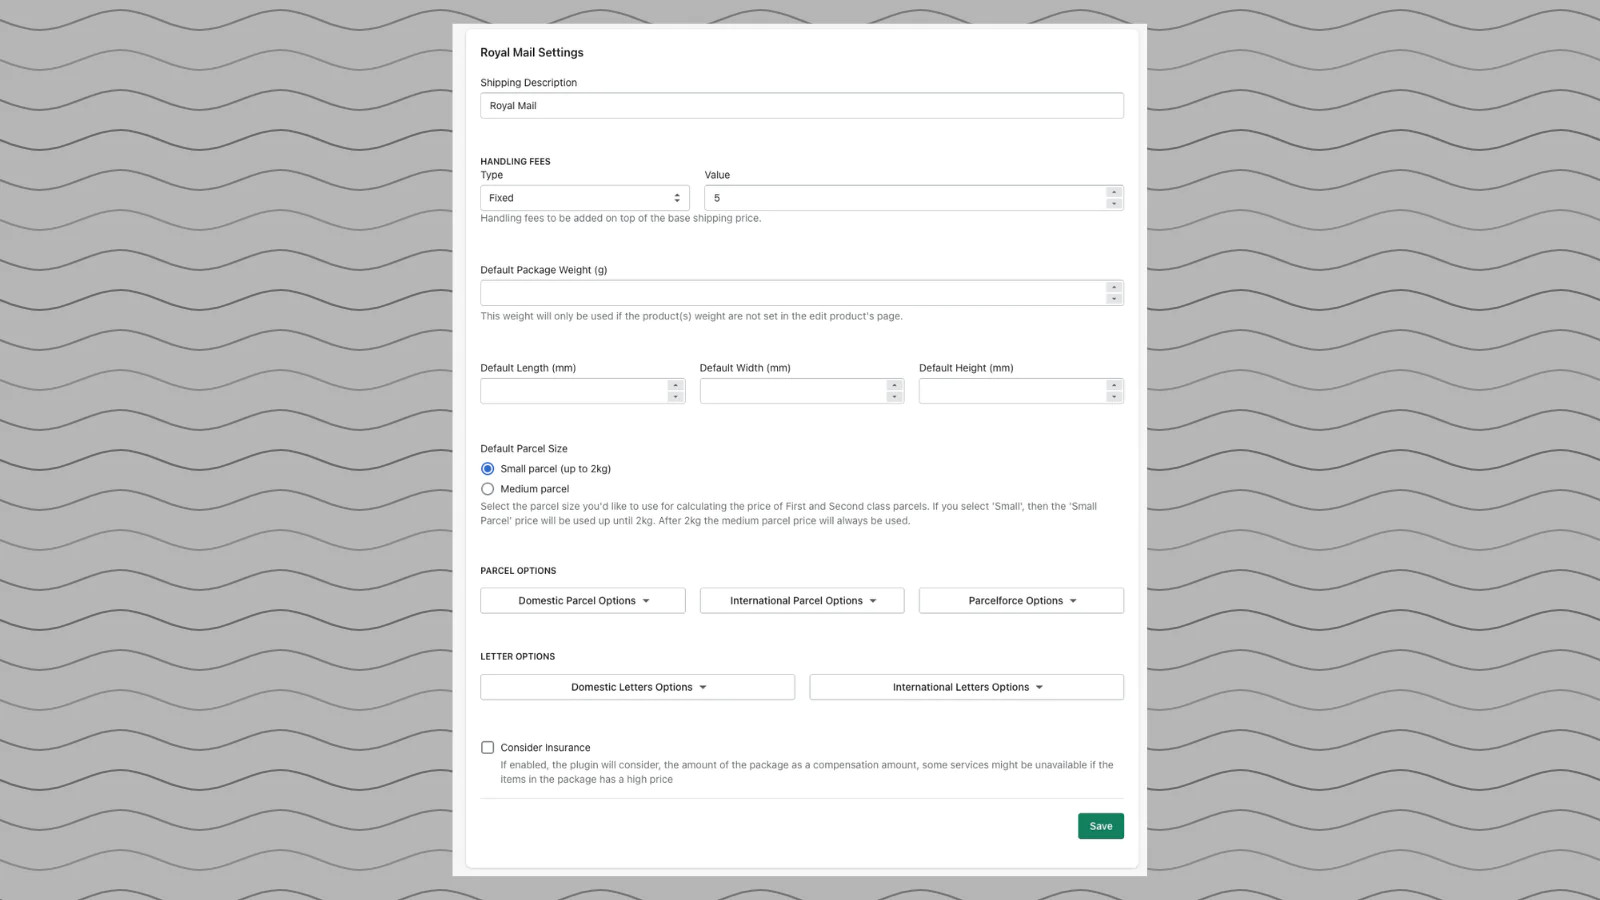This screenshot has height=900, width=1600.
Task: Click the 'HANDLING FEES' section label
Action: point(515,161)
